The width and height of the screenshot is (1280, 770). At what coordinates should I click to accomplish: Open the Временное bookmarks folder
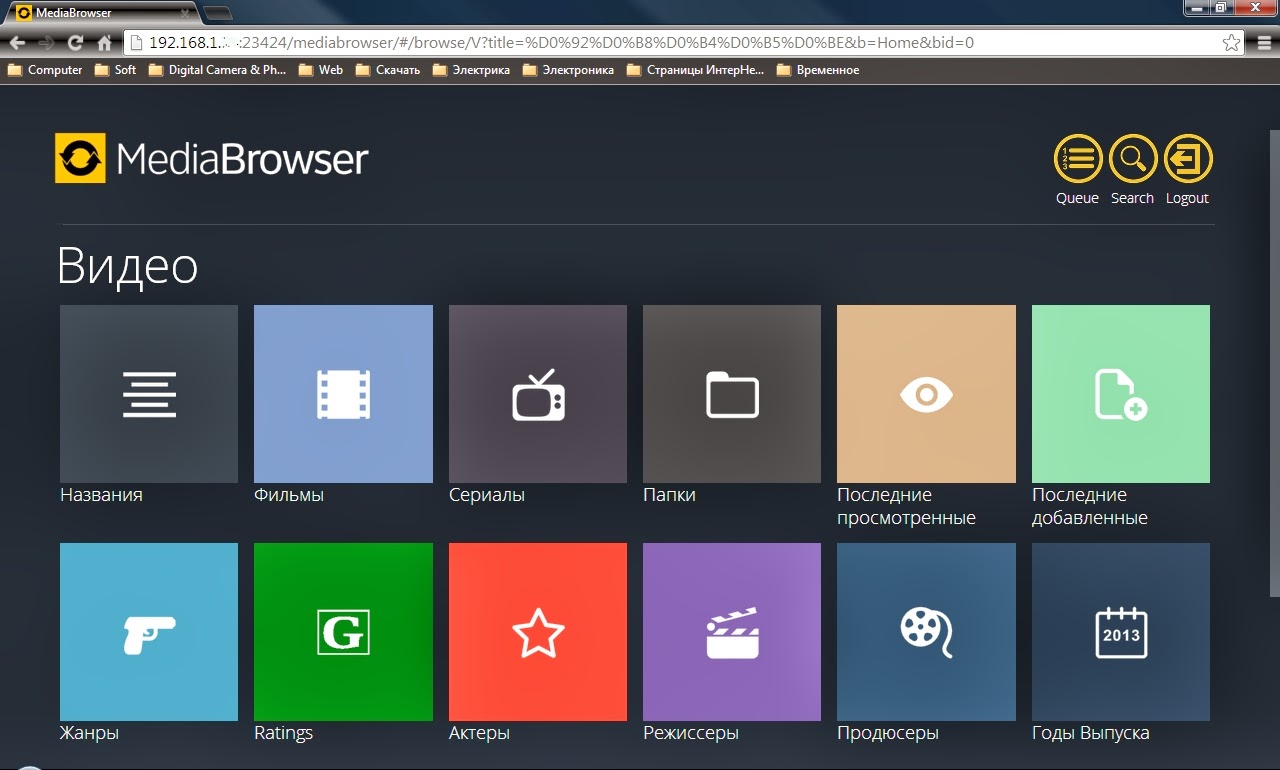point(818,70)
